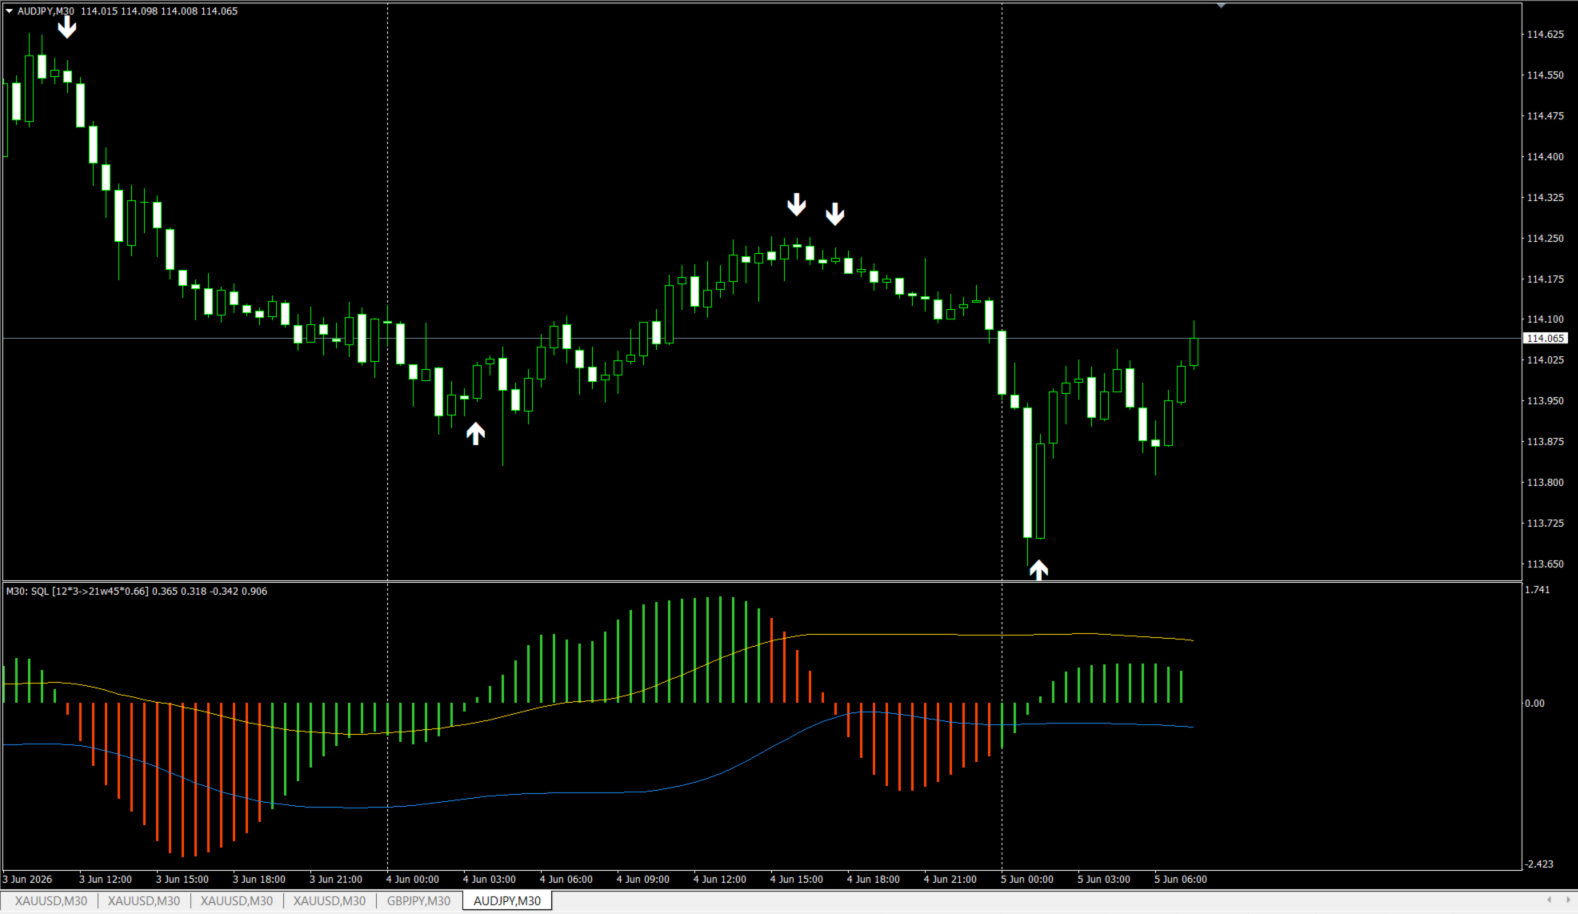This screenshot has width=1578, height=914.
Task: Click the 114.065 current price label
Action: point(1545,338)
